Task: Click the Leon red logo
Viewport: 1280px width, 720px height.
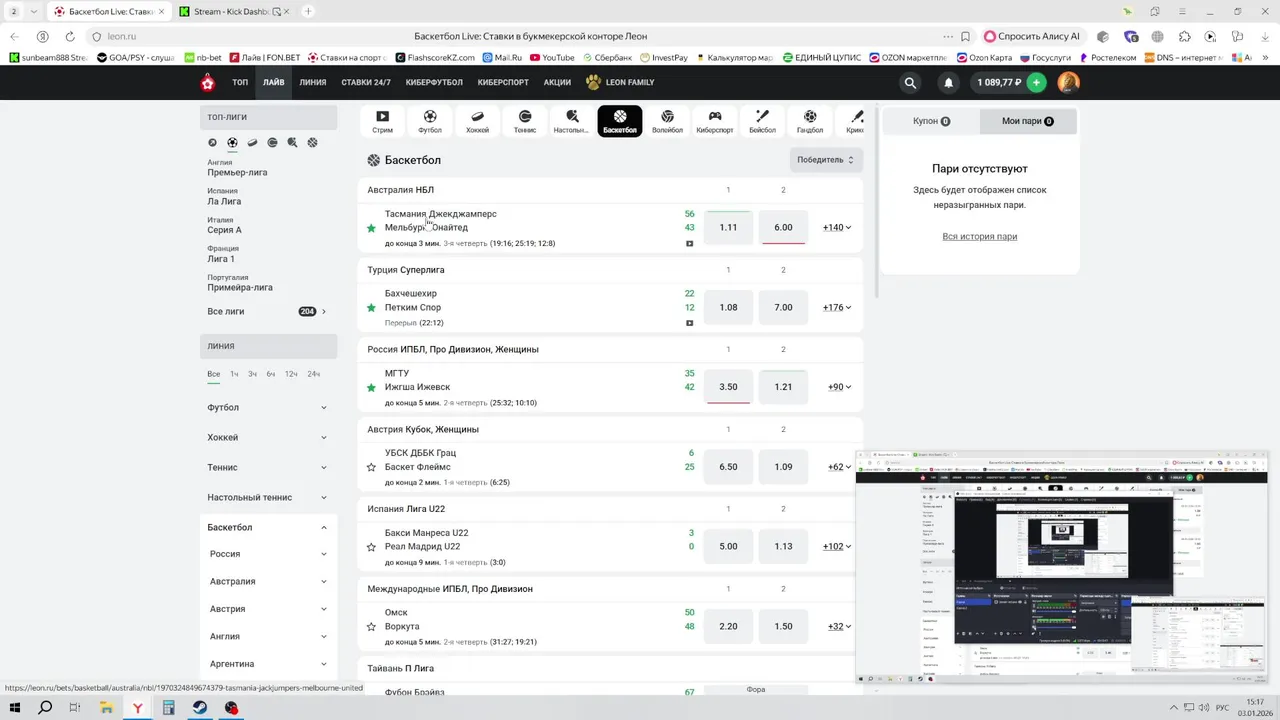Action: coord(208,83)
